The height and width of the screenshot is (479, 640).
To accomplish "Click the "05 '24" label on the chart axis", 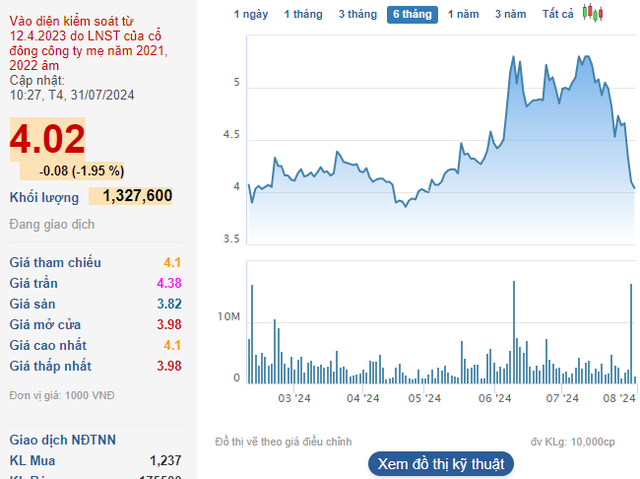I will (x=425, y=398).
